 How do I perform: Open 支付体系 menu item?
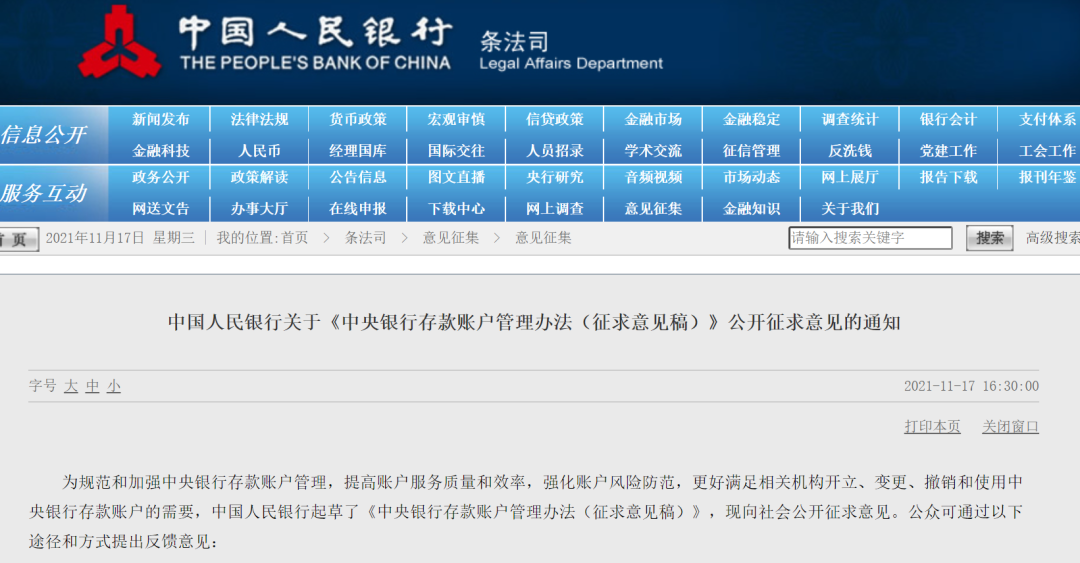(x=1047, y=119)
